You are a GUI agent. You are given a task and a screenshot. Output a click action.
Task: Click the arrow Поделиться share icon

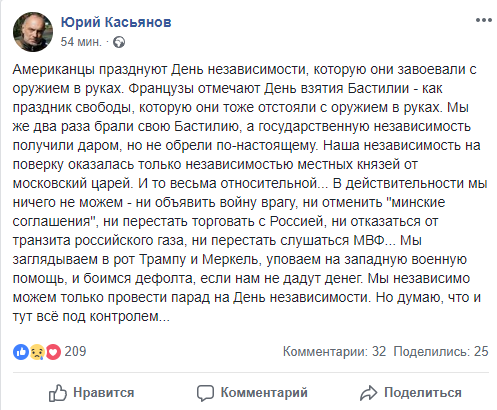pos(368,393)
